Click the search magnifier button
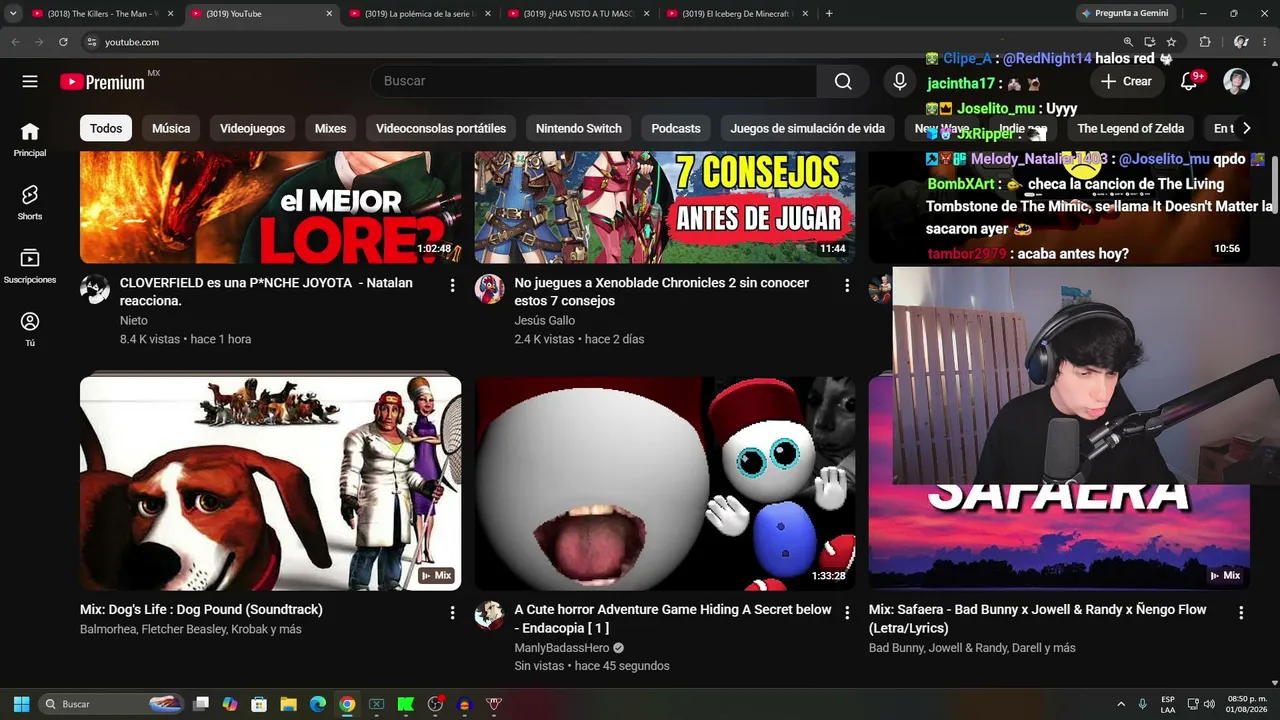This screenshot has height=720, width=1280. coord(843,81)
